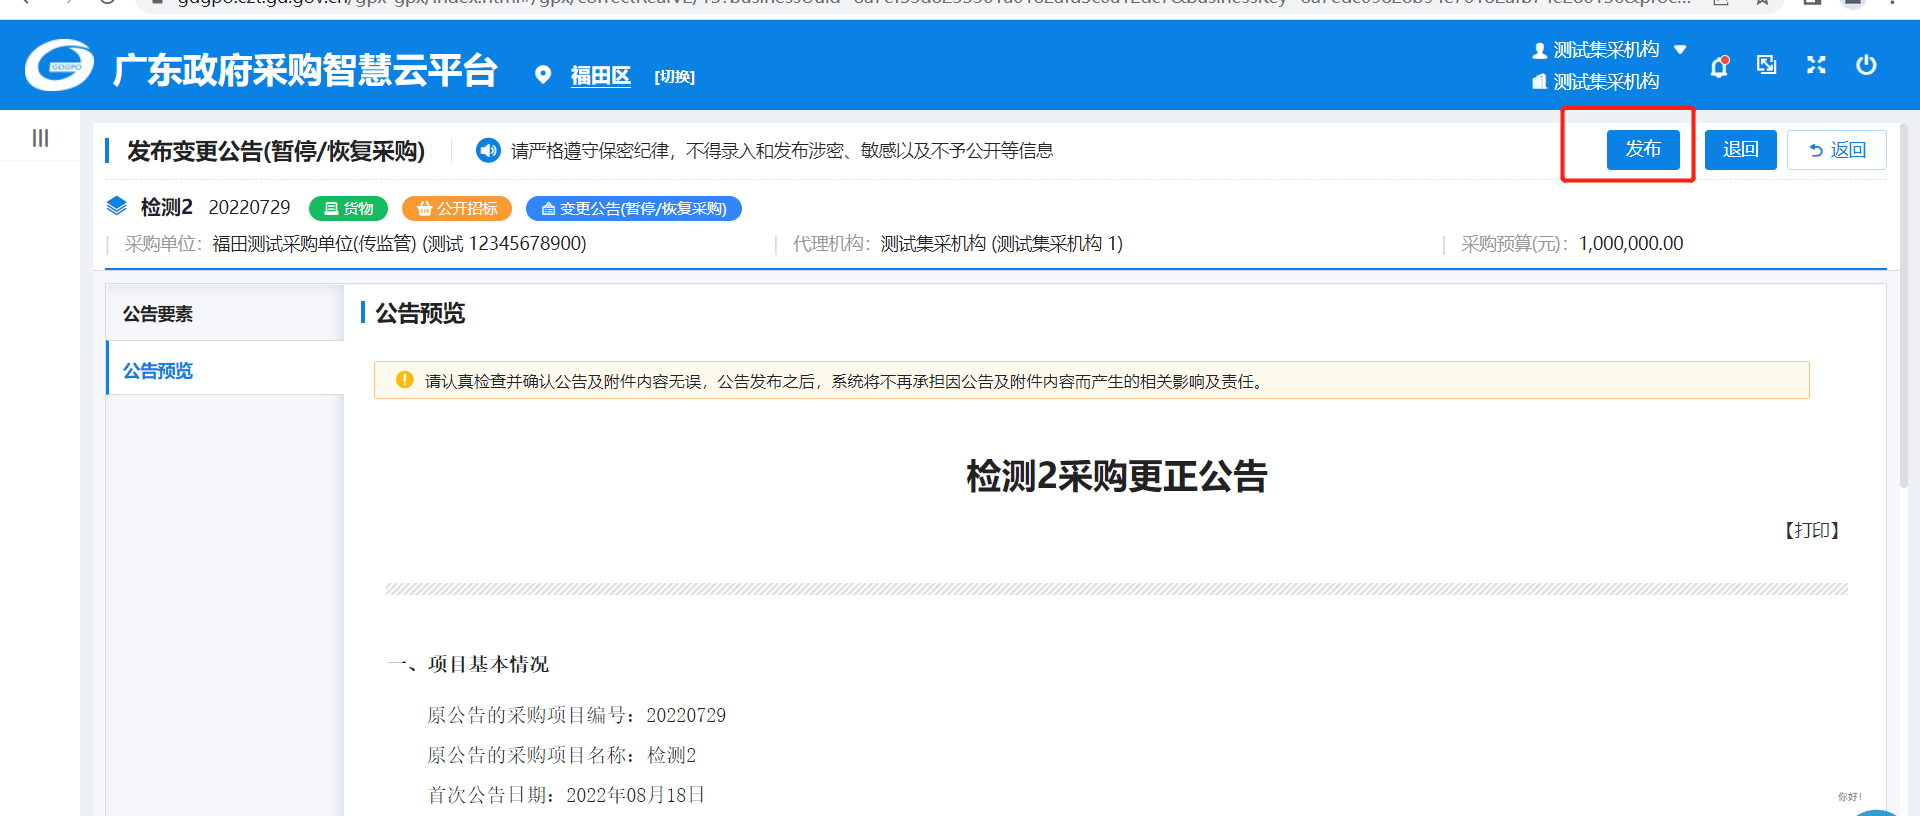Click the 变更公告(暂停/恢复采购) tag
1920x816 pixels.
633,209
